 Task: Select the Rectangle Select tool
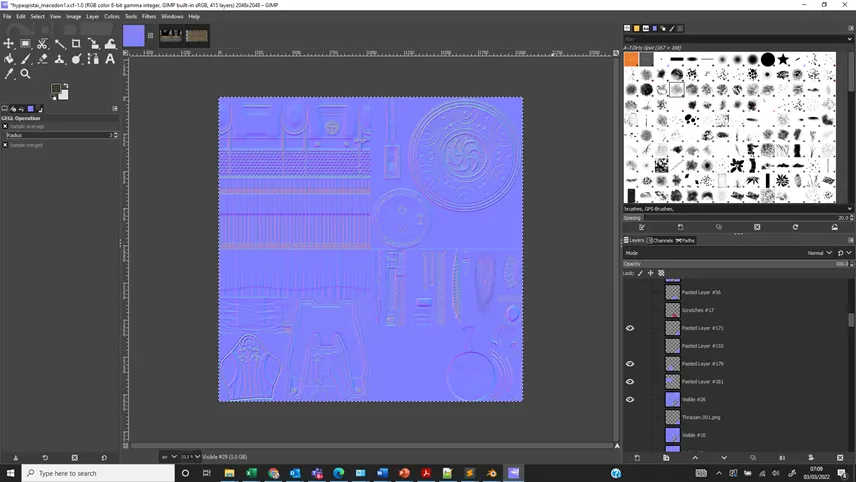(25, 44)
